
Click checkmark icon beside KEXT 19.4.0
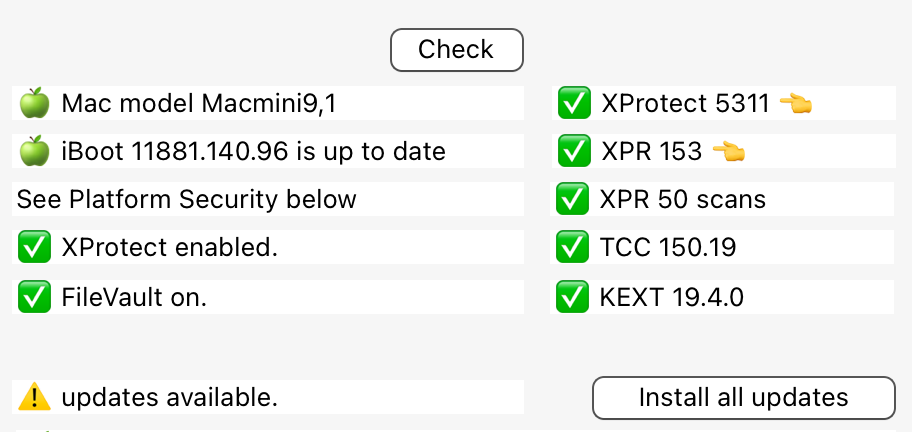click(x=572, y=297)
